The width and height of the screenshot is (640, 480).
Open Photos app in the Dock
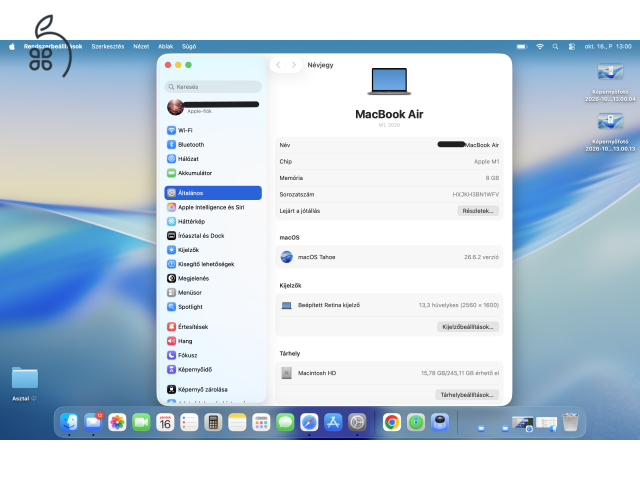(x=117, y=422)
